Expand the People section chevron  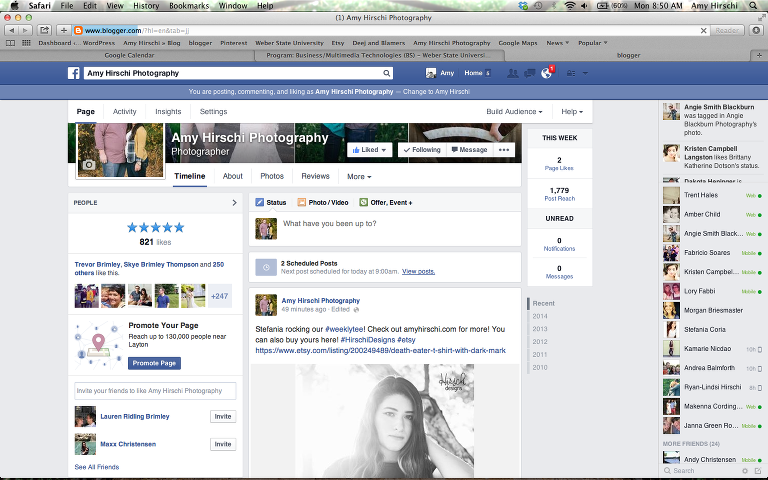pyautogui.click(x=234, y=202)
